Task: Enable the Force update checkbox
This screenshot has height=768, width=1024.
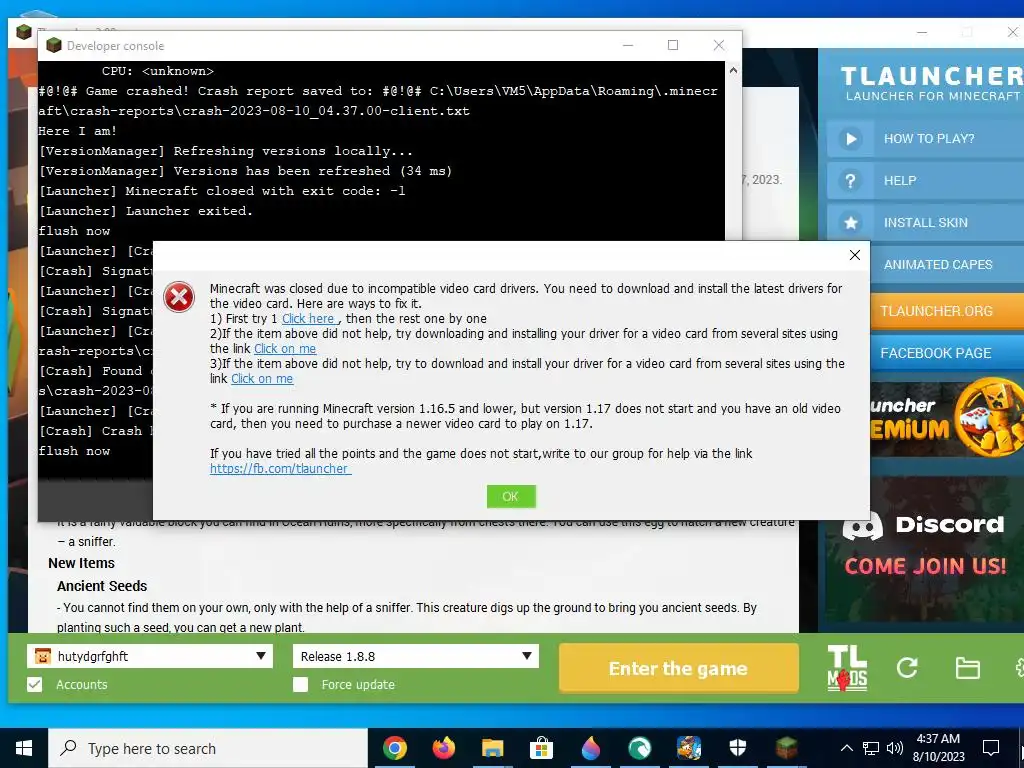Action: (300, 684)
